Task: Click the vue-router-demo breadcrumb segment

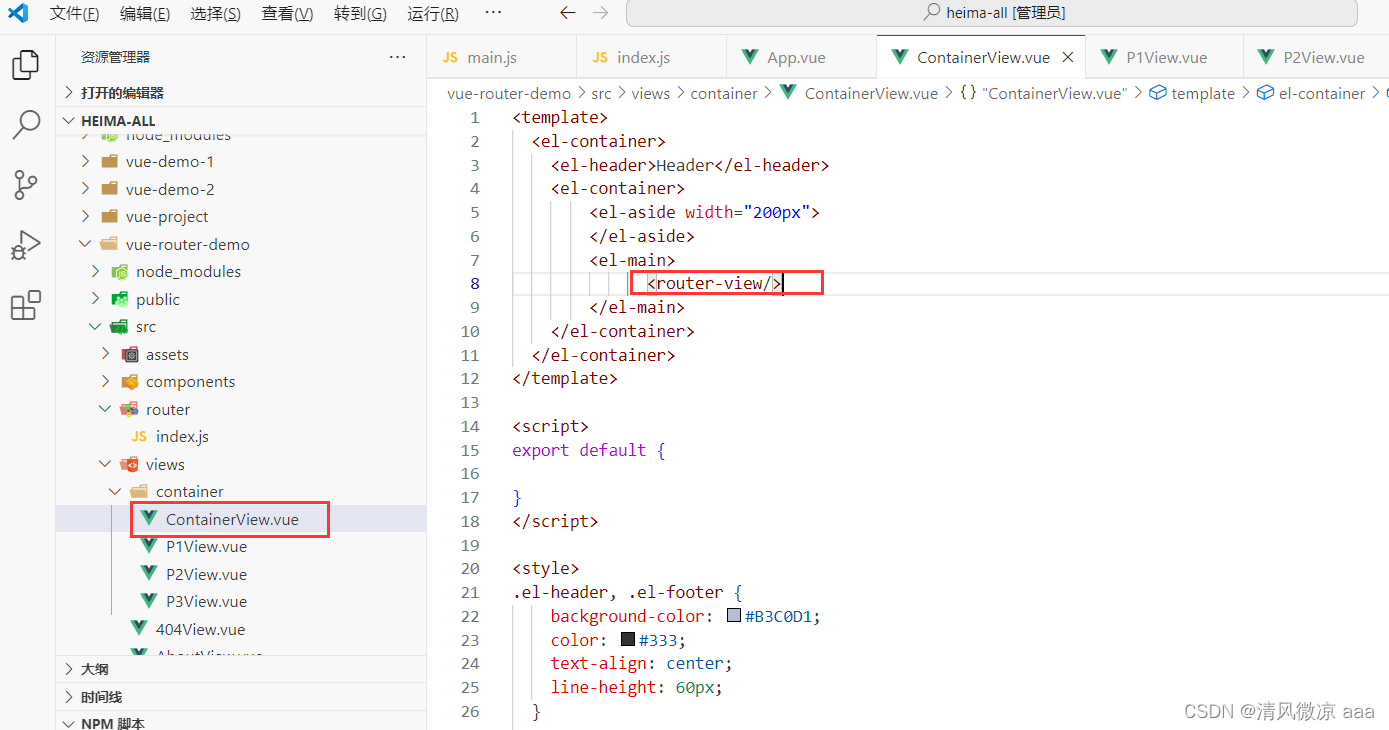Action: [x=509, y=93]
